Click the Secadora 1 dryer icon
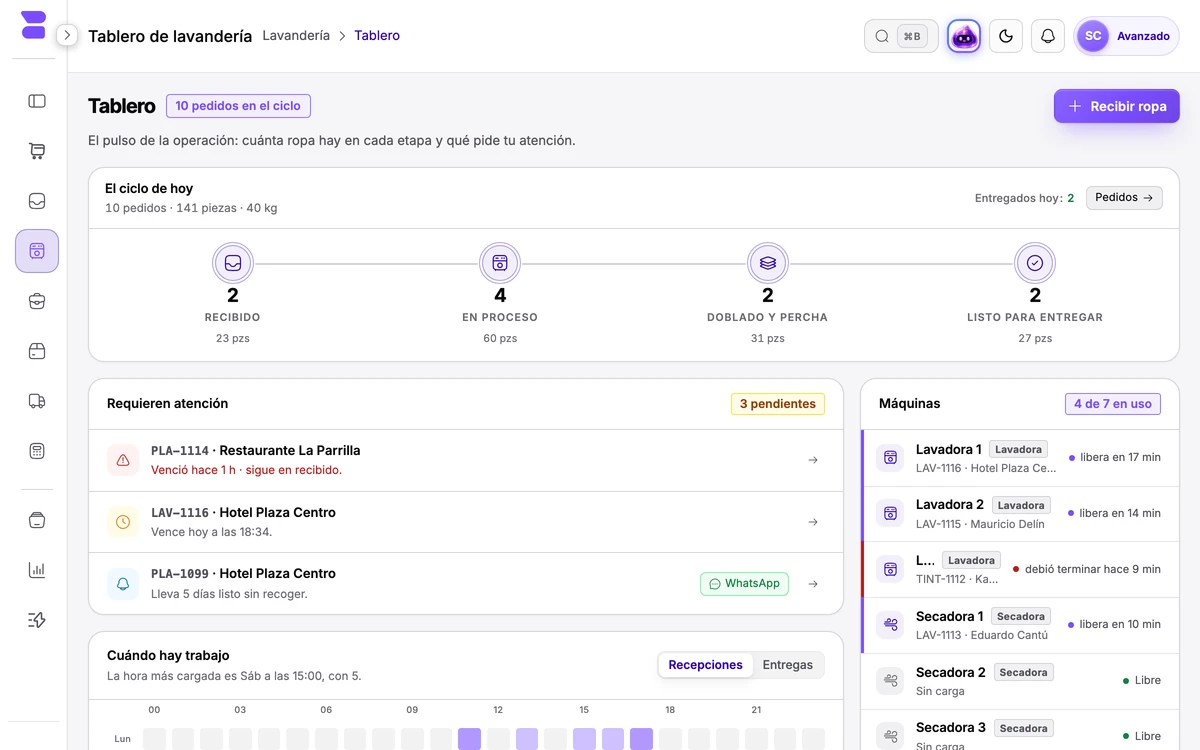Viewport: 1200px width, 750px height. [x=890, y=624]
